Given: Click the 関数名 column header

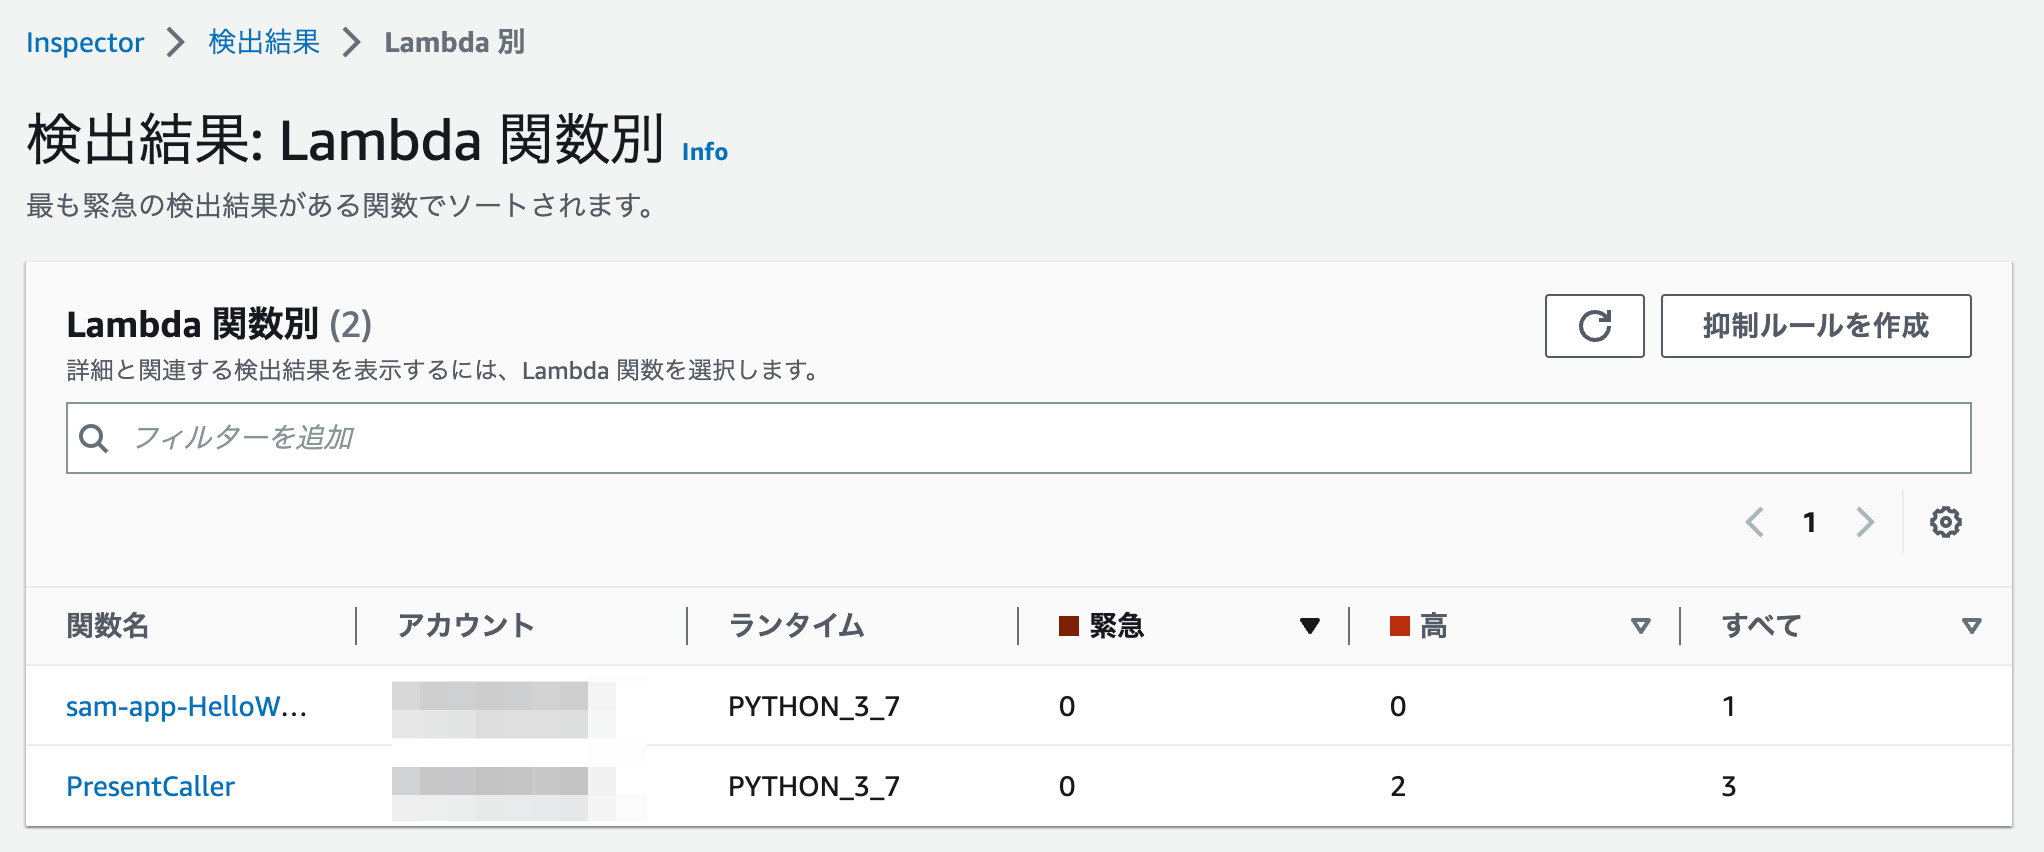Looking at the screenshot, I should (108, 626).
